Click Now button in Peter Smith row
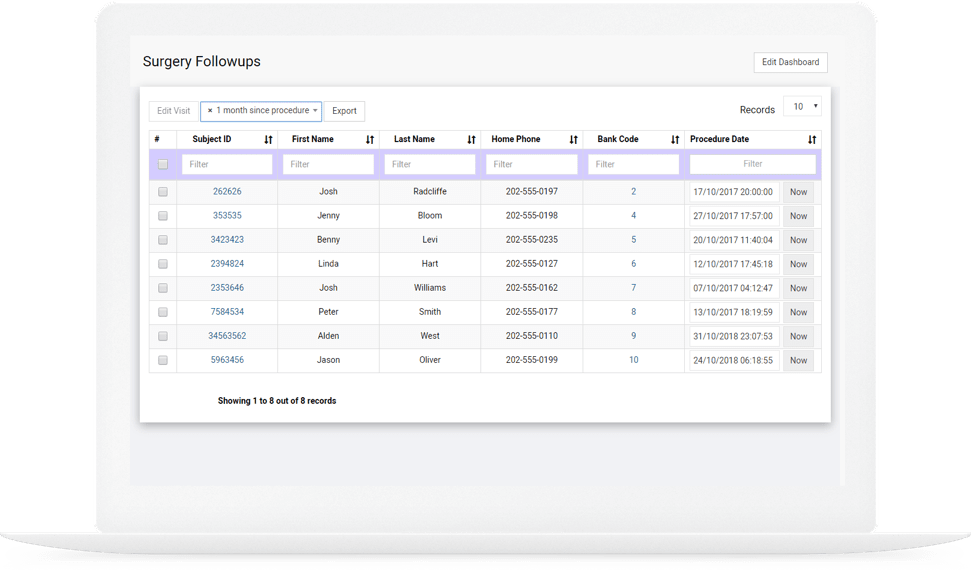The image size is (971, 570). click(x=798, y=313)
